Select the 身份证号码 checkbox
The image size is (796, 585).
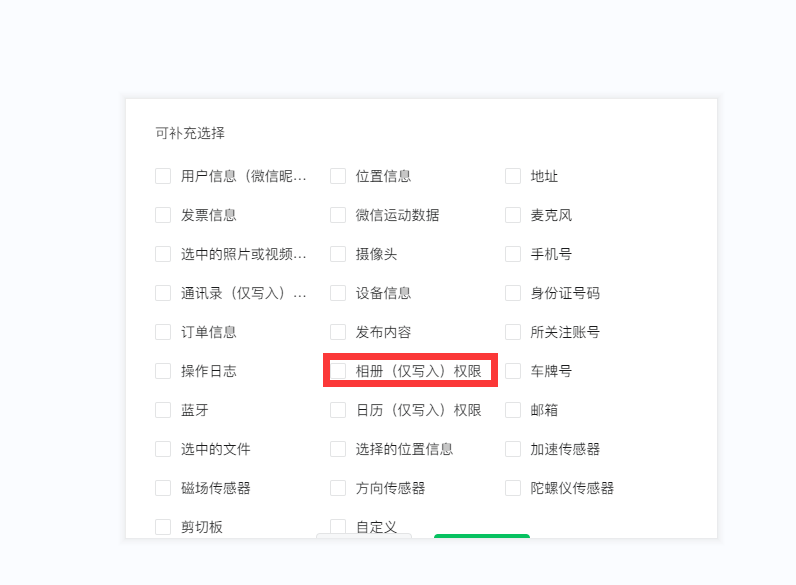[x=513, y=293]
